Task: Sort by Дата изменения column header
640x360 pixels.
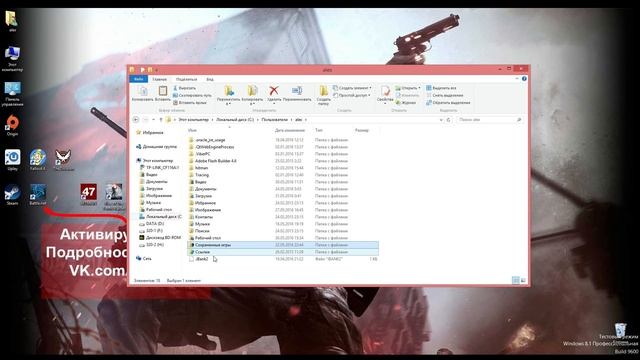Action: click(x=290, y=130)
